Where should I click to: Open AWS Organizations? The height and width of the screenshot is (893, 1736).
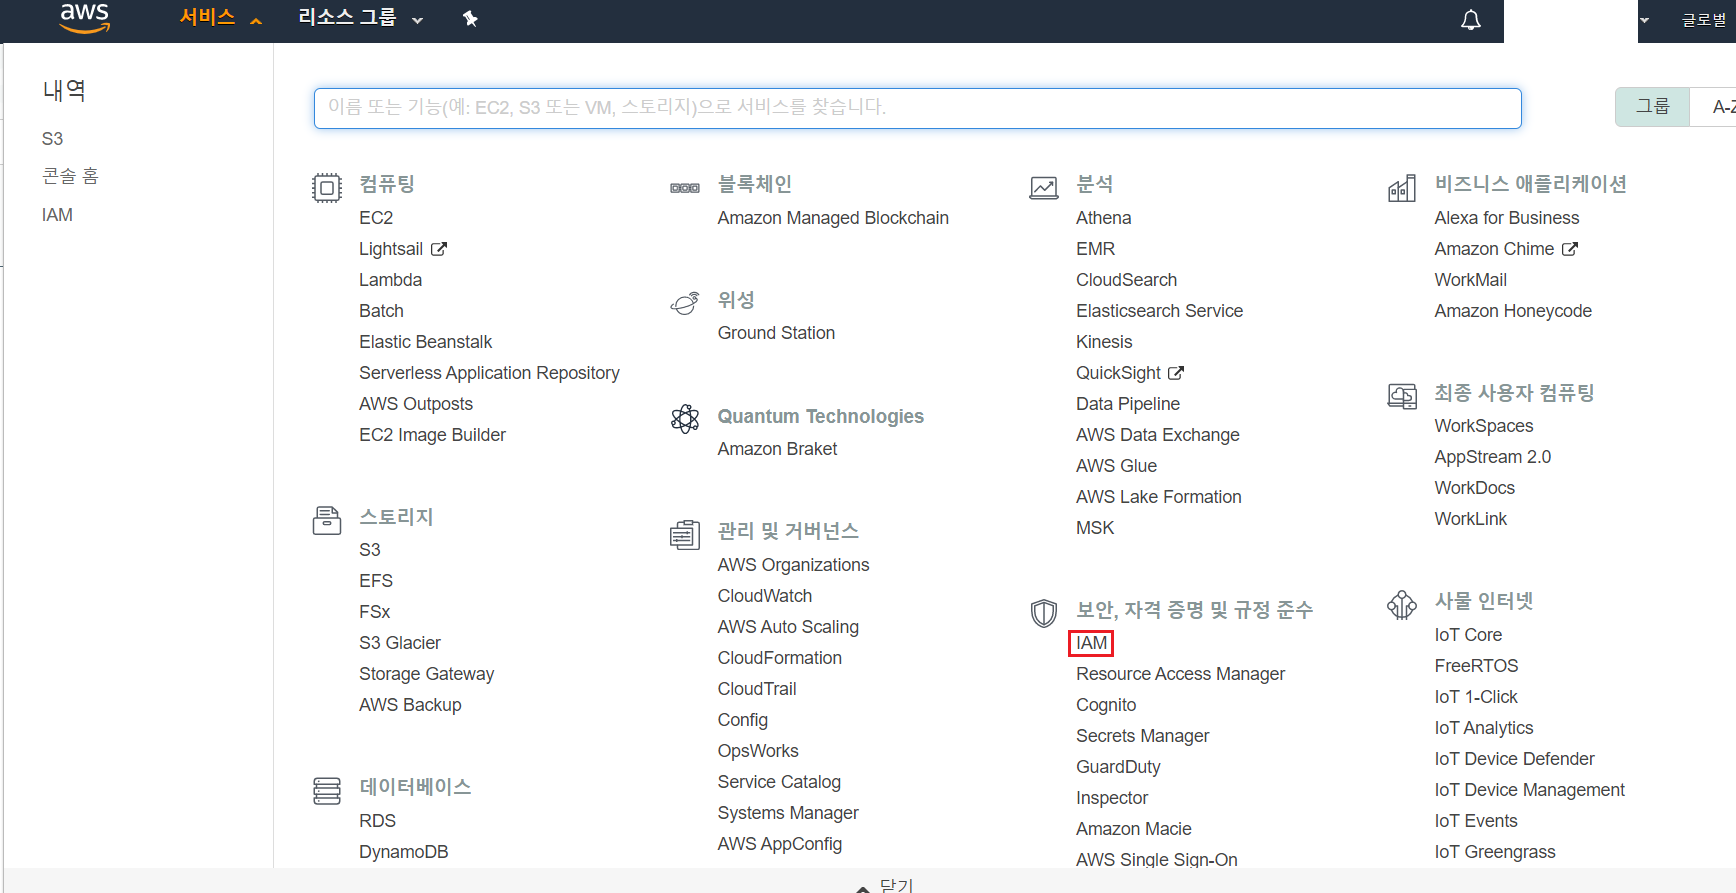coord(793,565)
